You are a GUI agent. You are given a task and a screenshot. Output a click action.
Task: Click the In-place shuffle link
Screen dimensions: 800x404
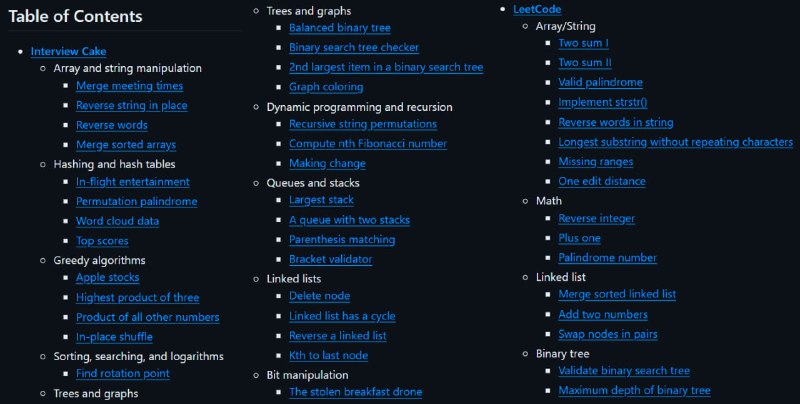pos(114,337)
